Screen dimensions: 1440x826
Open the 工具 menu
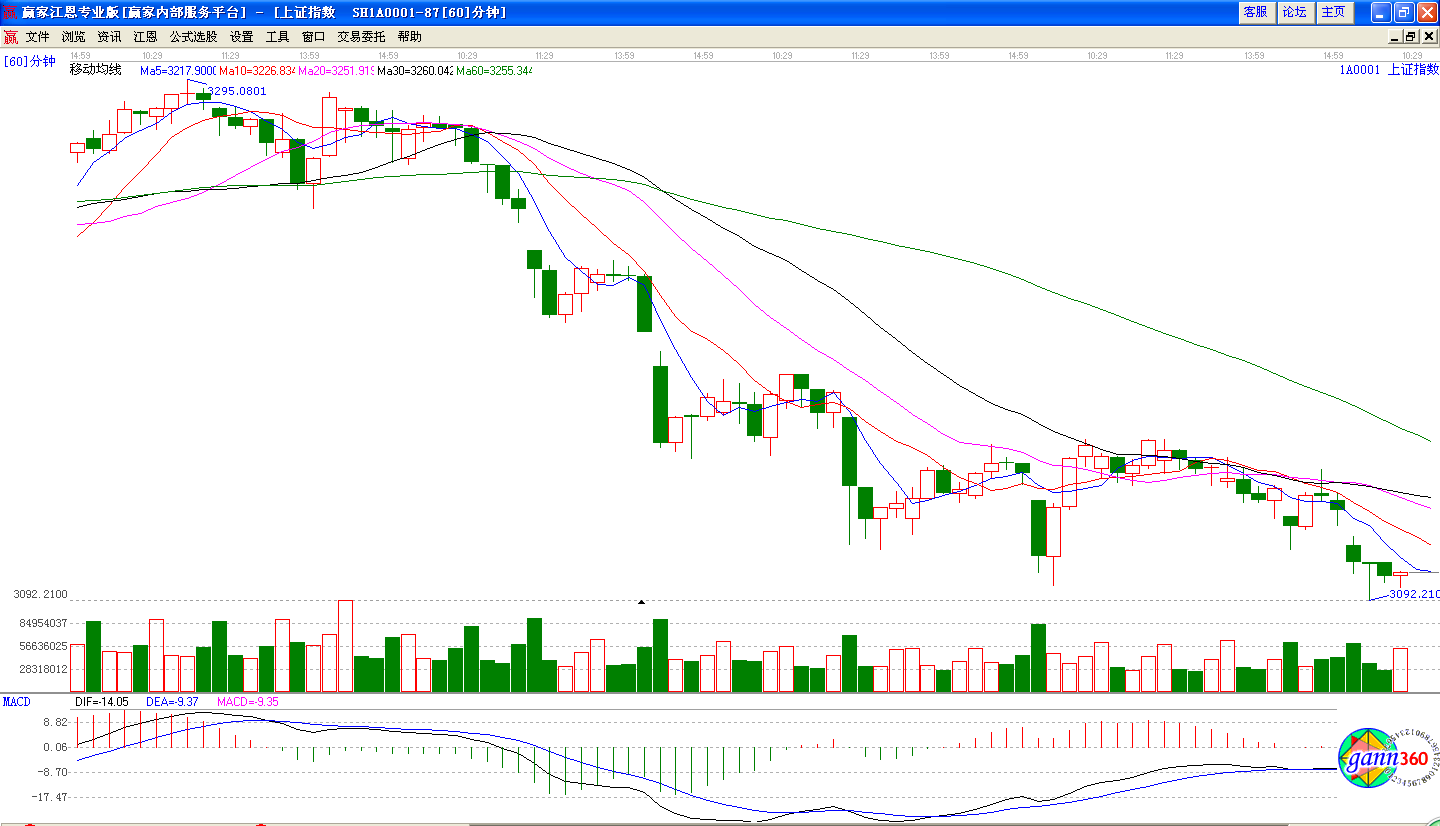pos(277,36)
